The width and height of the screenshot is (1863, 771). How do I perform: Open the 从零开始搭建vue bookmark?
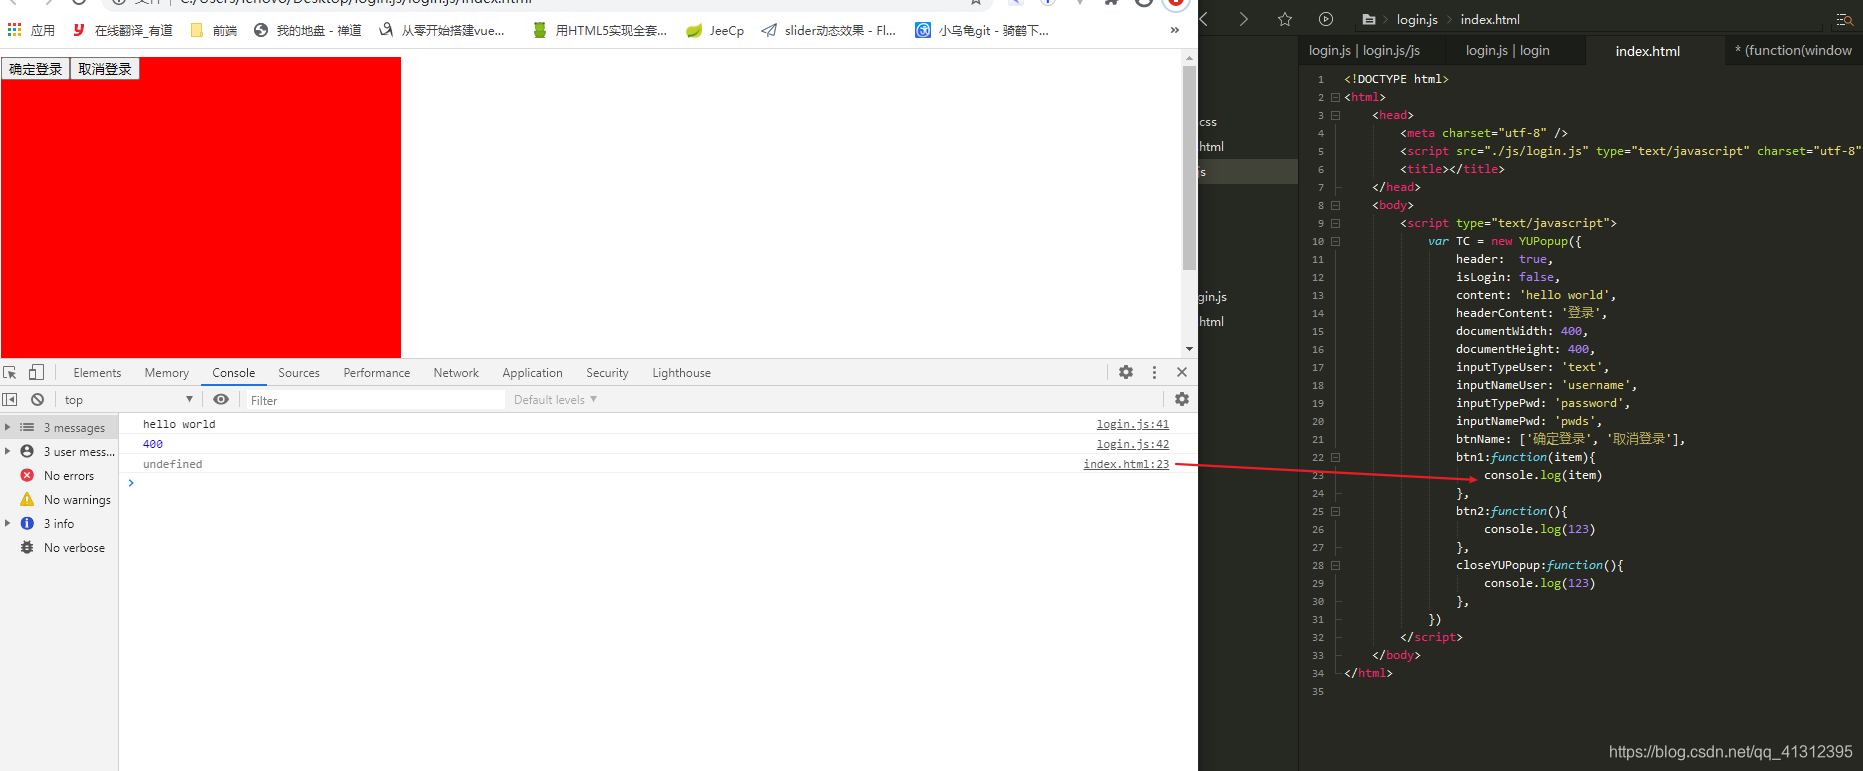point(442,30)
